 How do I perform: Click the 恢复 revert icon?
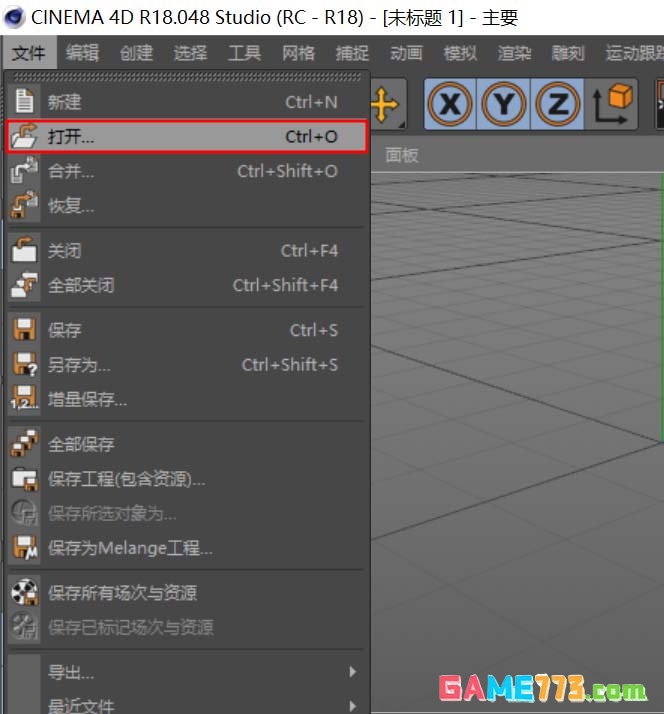[x=24, y=205]
